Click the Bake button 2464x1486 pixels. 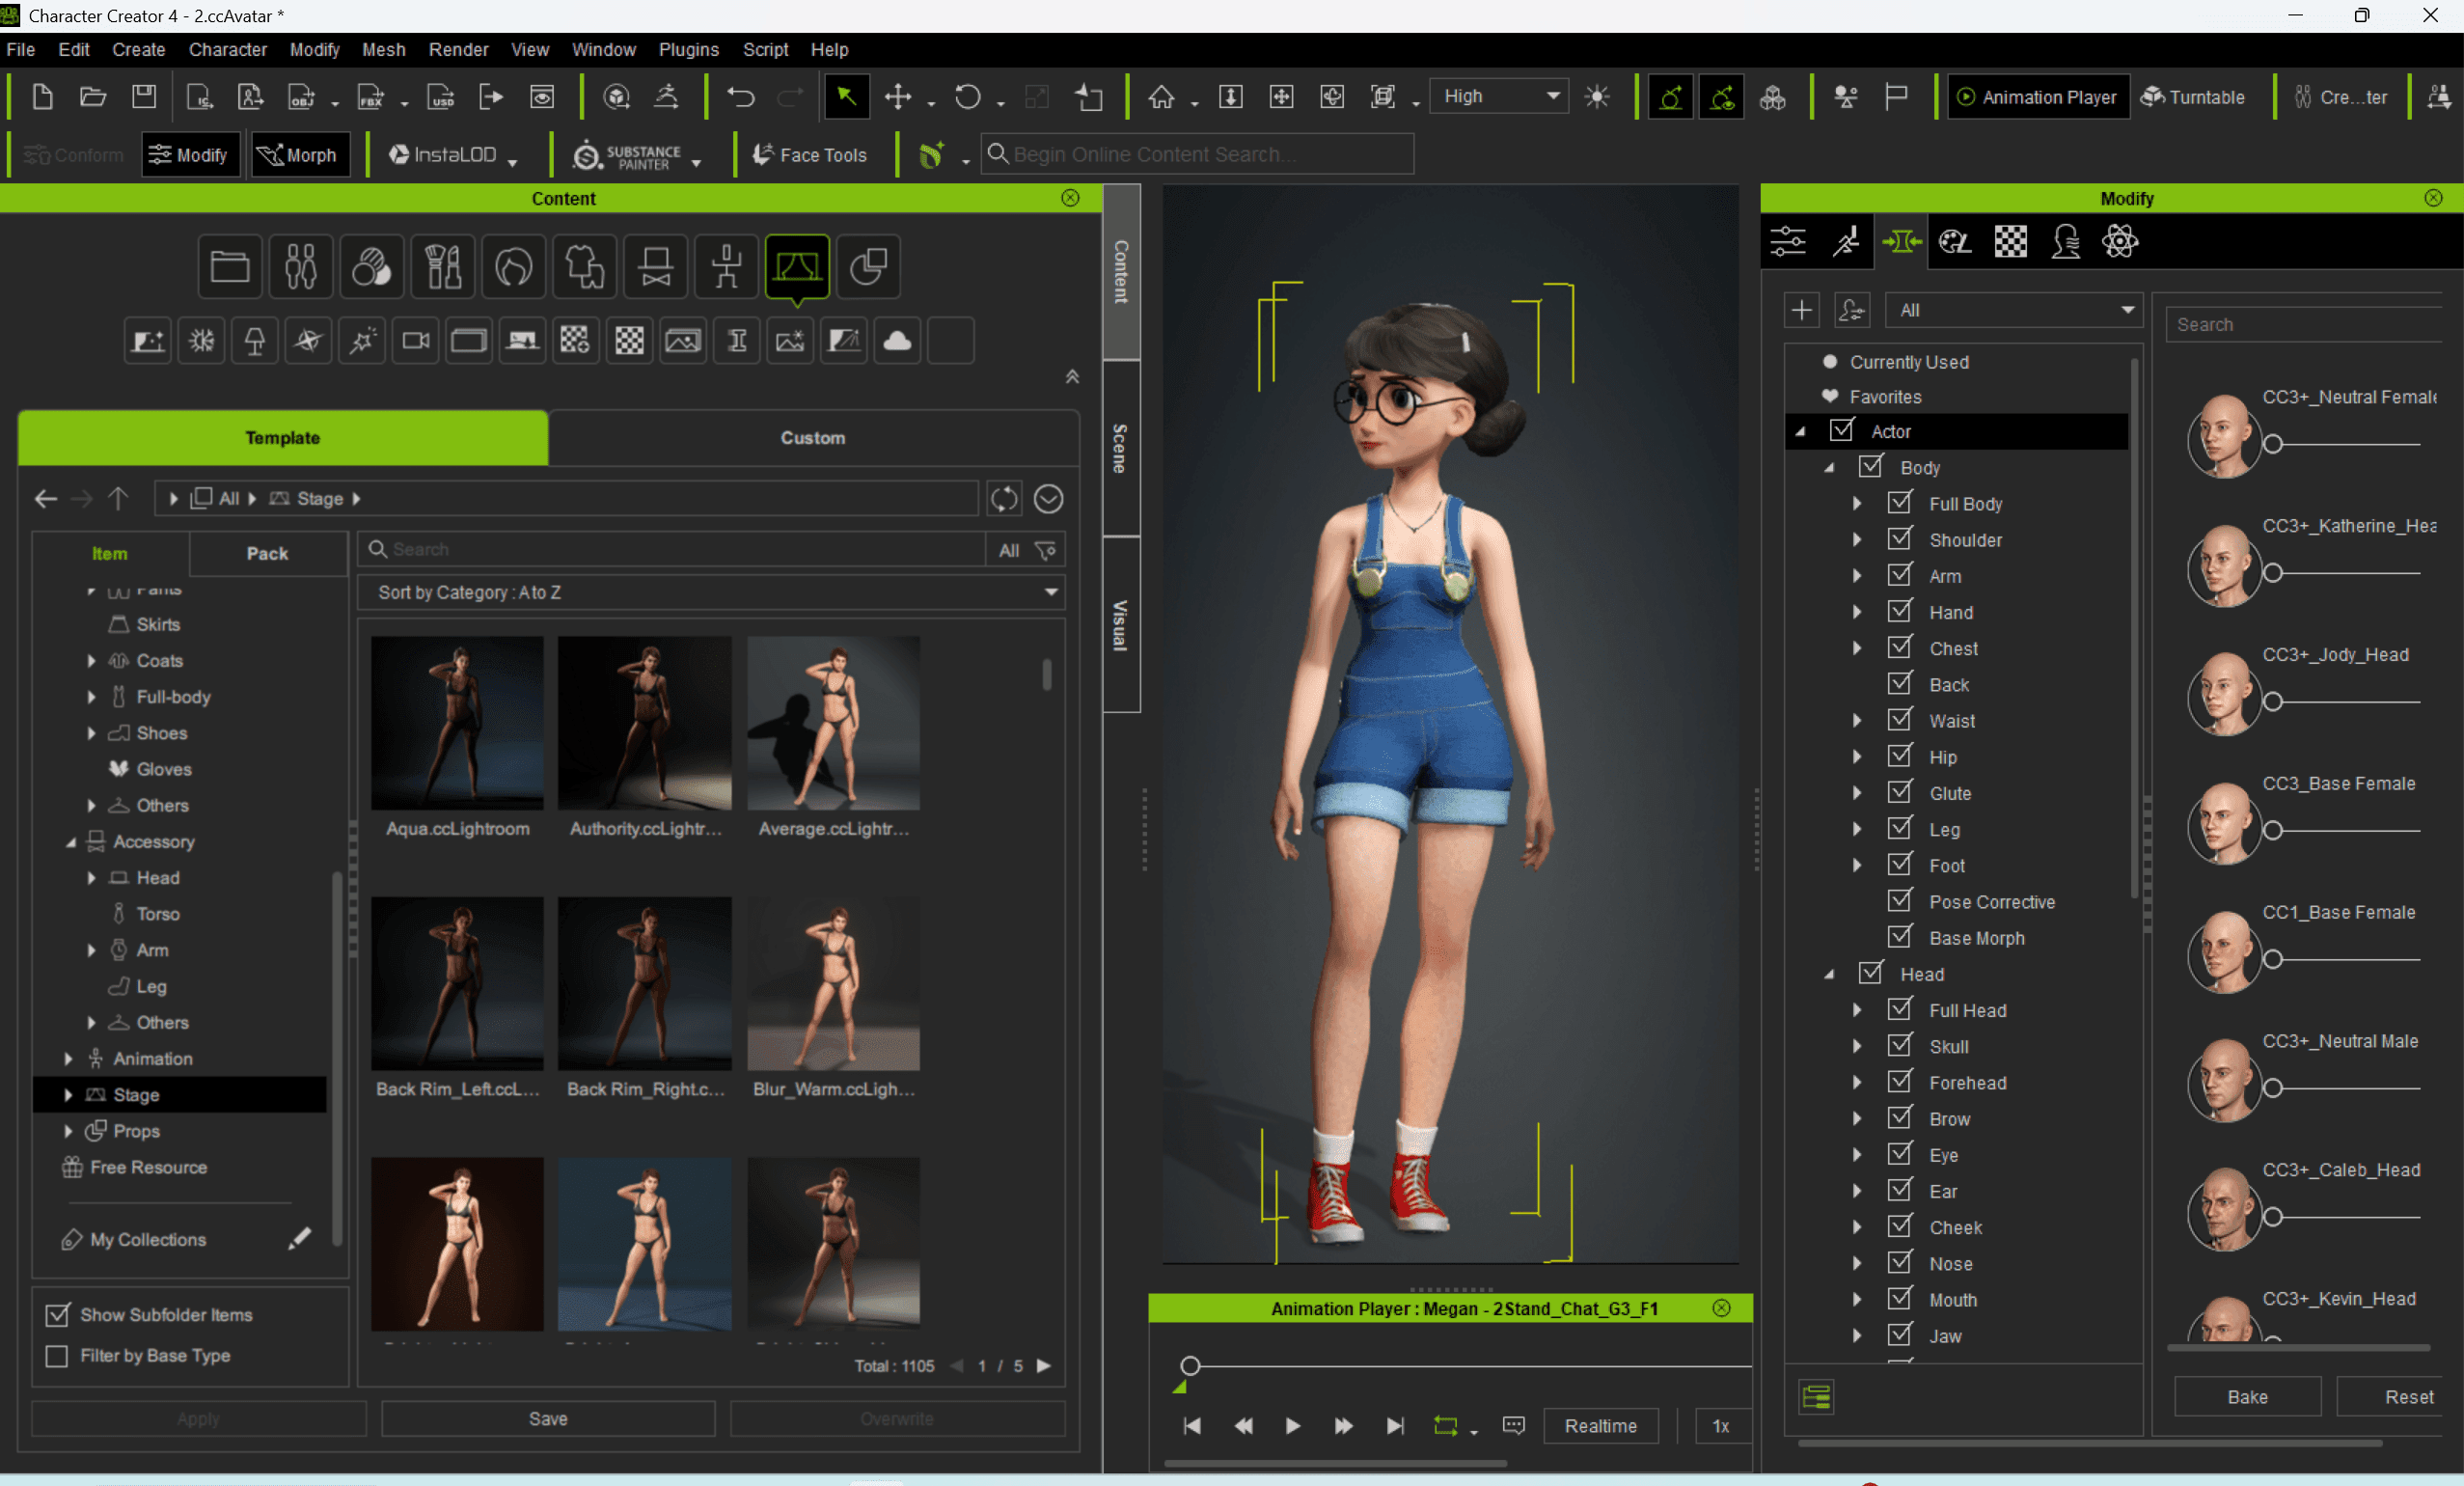tap(2246, 1397)
